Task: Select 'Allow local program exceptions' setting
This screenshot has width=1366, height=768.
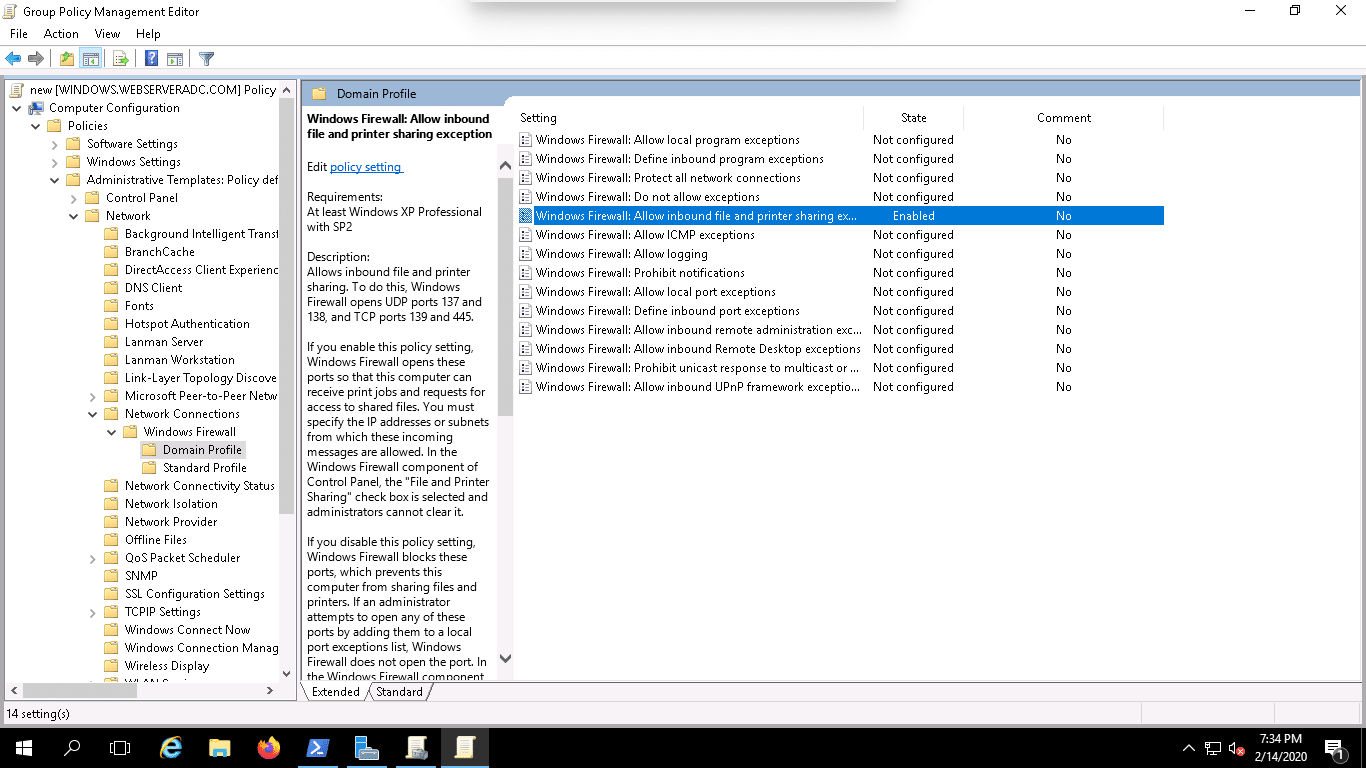Action: [x=667, y=140]
